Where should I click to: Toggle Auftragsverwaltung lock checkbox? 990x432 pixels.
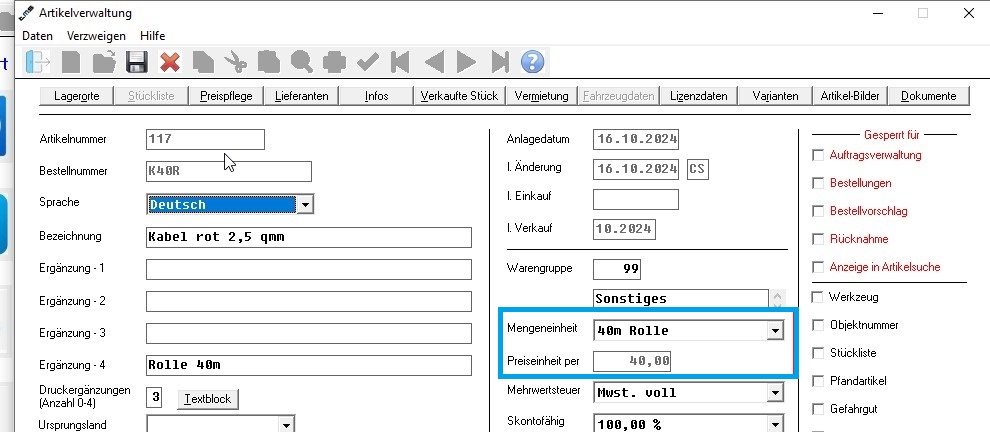(818, 155)
